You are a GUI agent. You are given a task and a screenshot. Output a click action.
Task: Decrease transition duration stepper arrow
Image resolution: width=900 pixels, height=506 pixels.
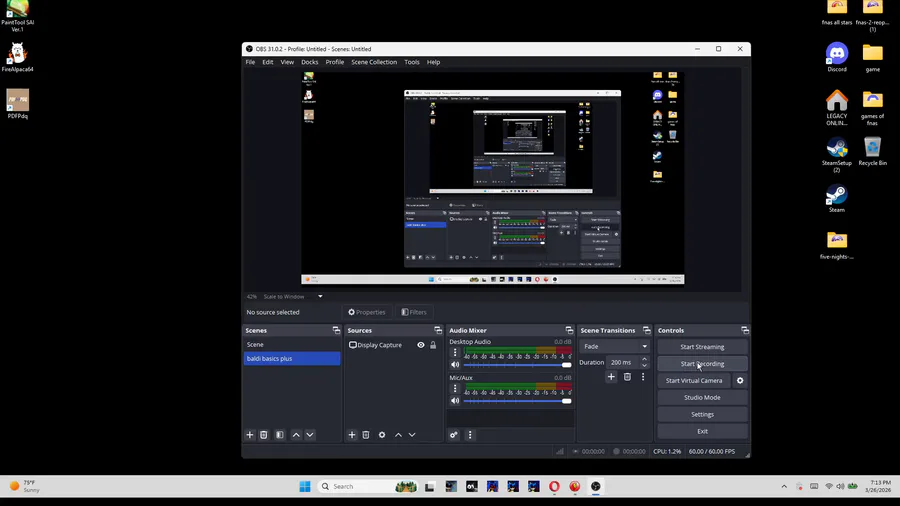click(x=644, y=365)
